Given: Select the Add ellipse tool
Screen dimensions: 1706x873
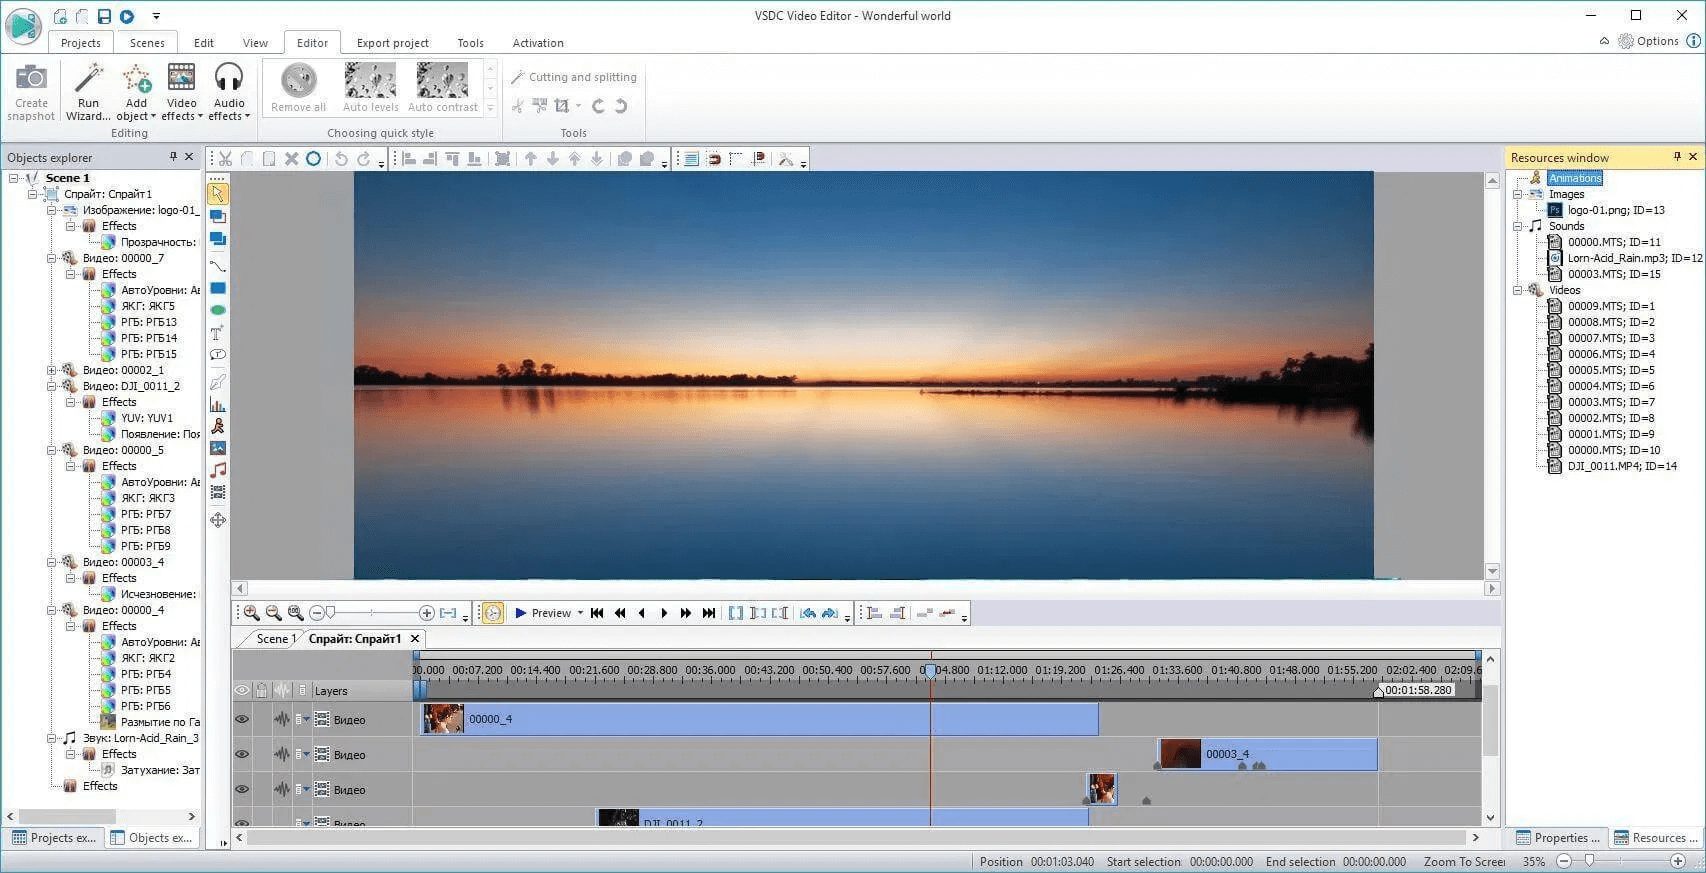Looking at the screenshot, I should tap(217, 310).
